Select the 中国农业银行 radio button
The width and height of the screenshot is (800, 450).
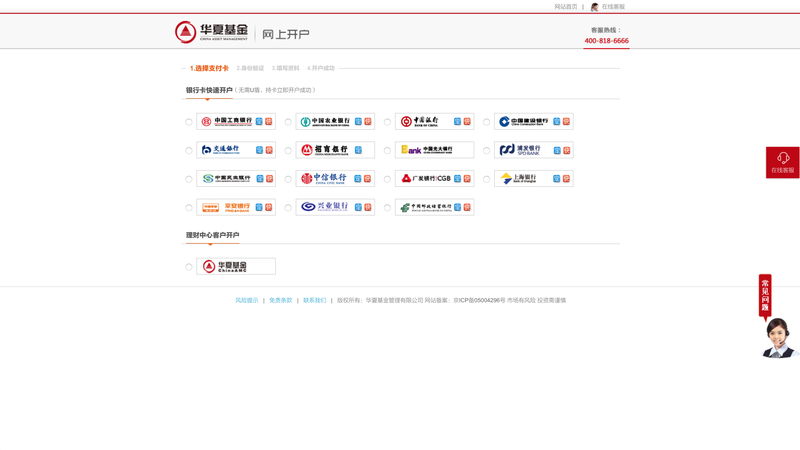tap(288, 122)
